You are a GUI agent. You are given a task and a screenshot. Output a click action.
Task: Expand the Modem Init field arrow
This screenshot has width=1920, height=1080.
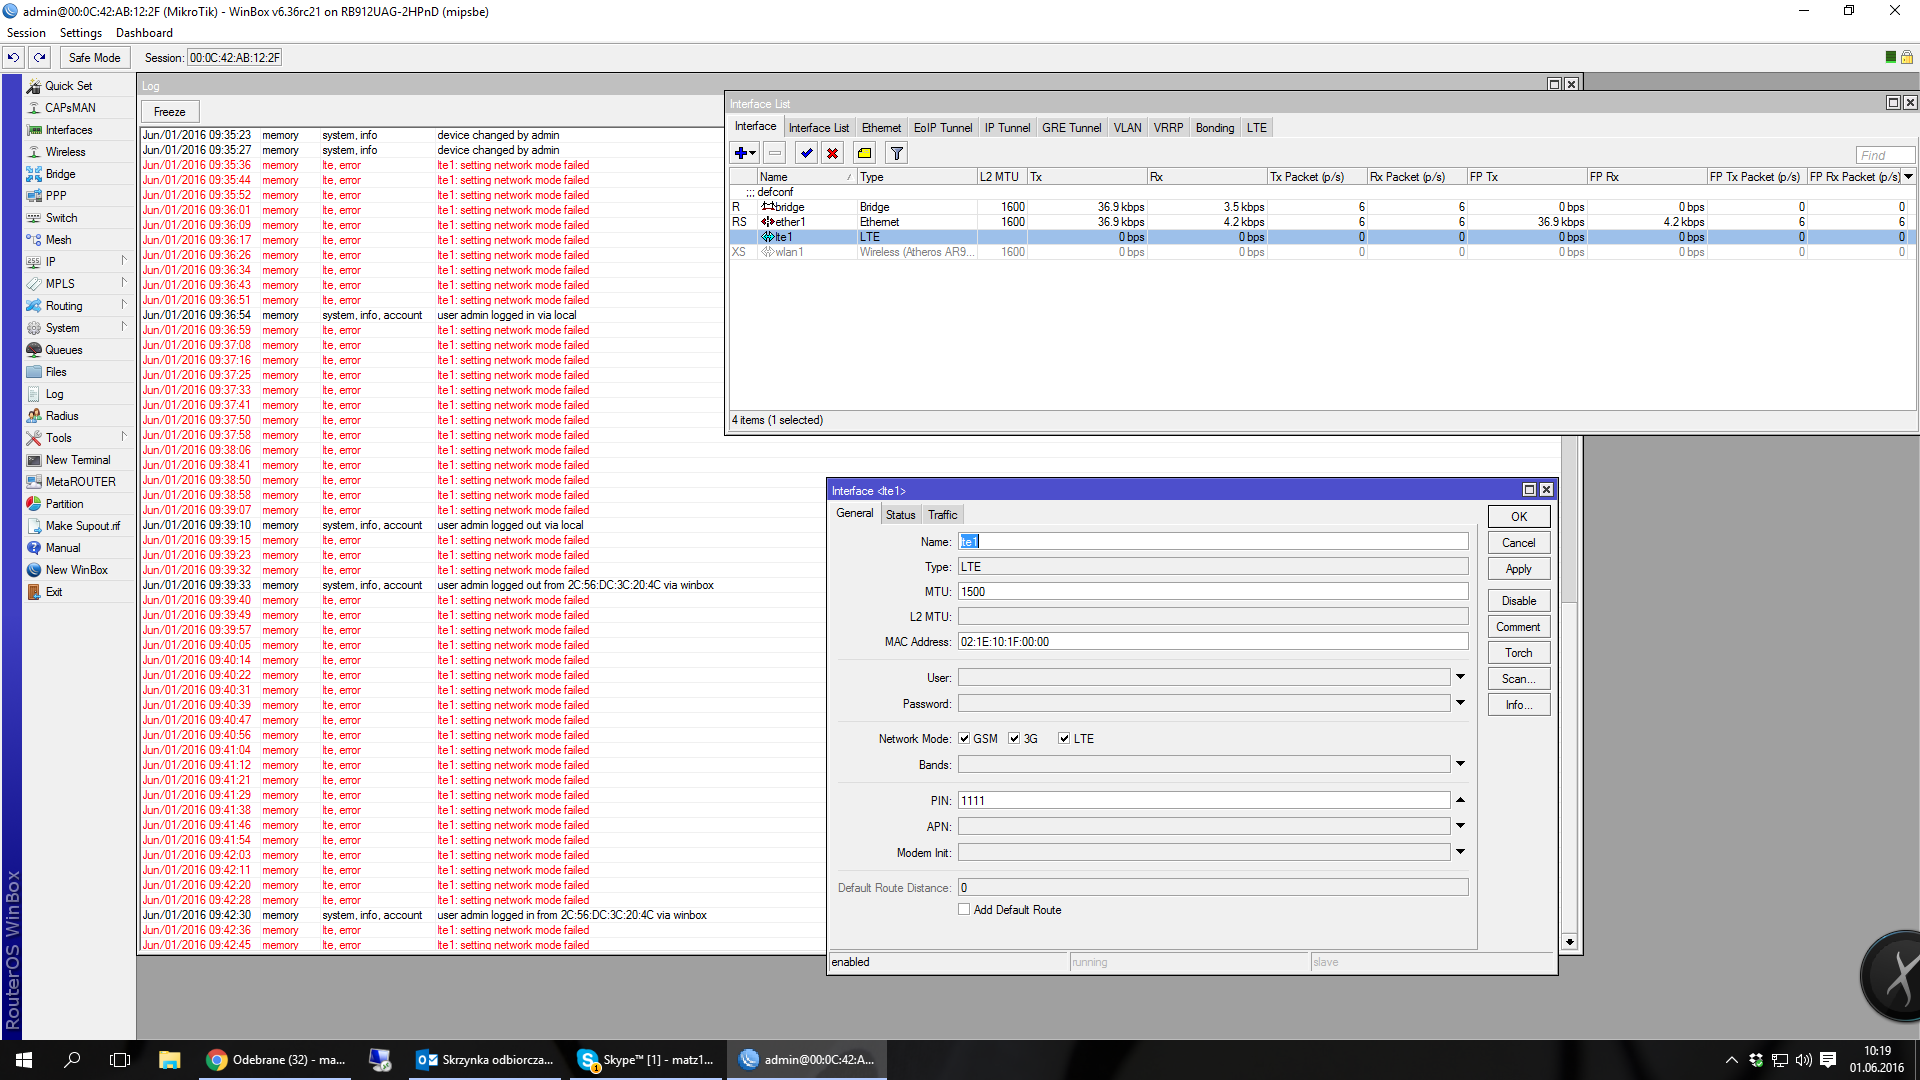pyautogui.click(x=1460, y=853)
